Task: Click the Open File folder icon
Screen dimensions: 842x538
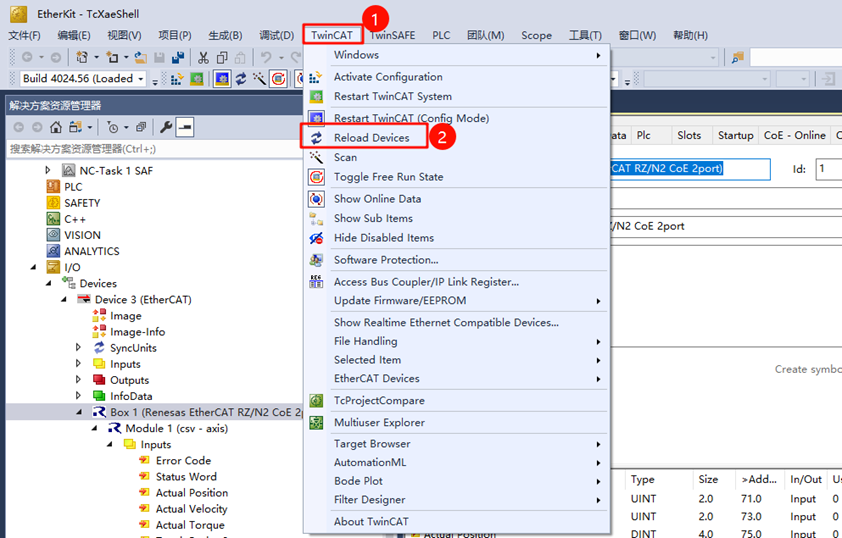Action: [140, 57]
